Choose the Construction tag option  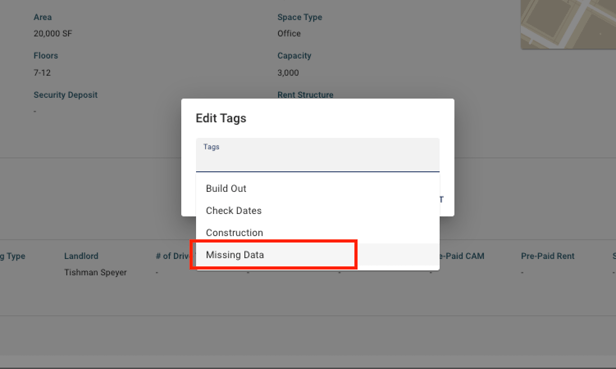[317, 233]
